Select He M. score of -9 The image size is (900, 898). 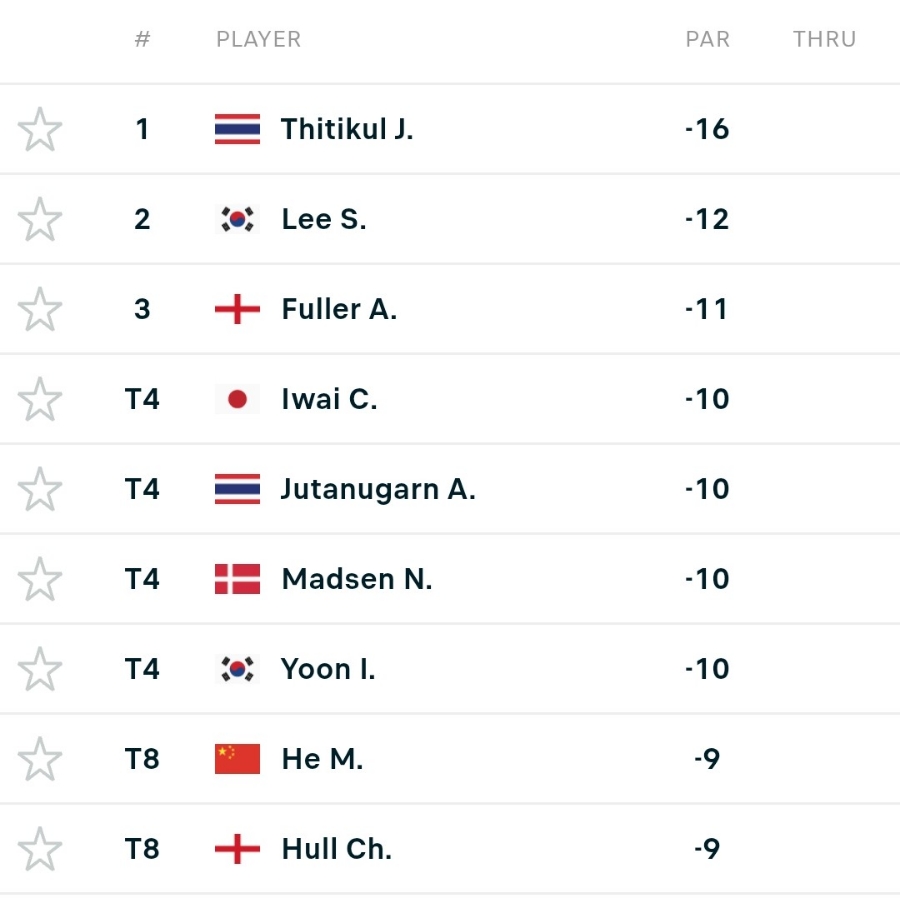pyautogui.click(x=707, y=759)
